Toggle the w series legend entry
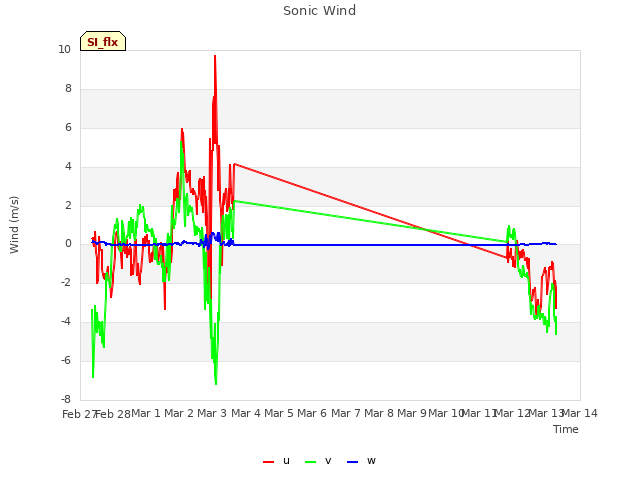The height and width of the screenshot is (480, 640). (361, 461)
